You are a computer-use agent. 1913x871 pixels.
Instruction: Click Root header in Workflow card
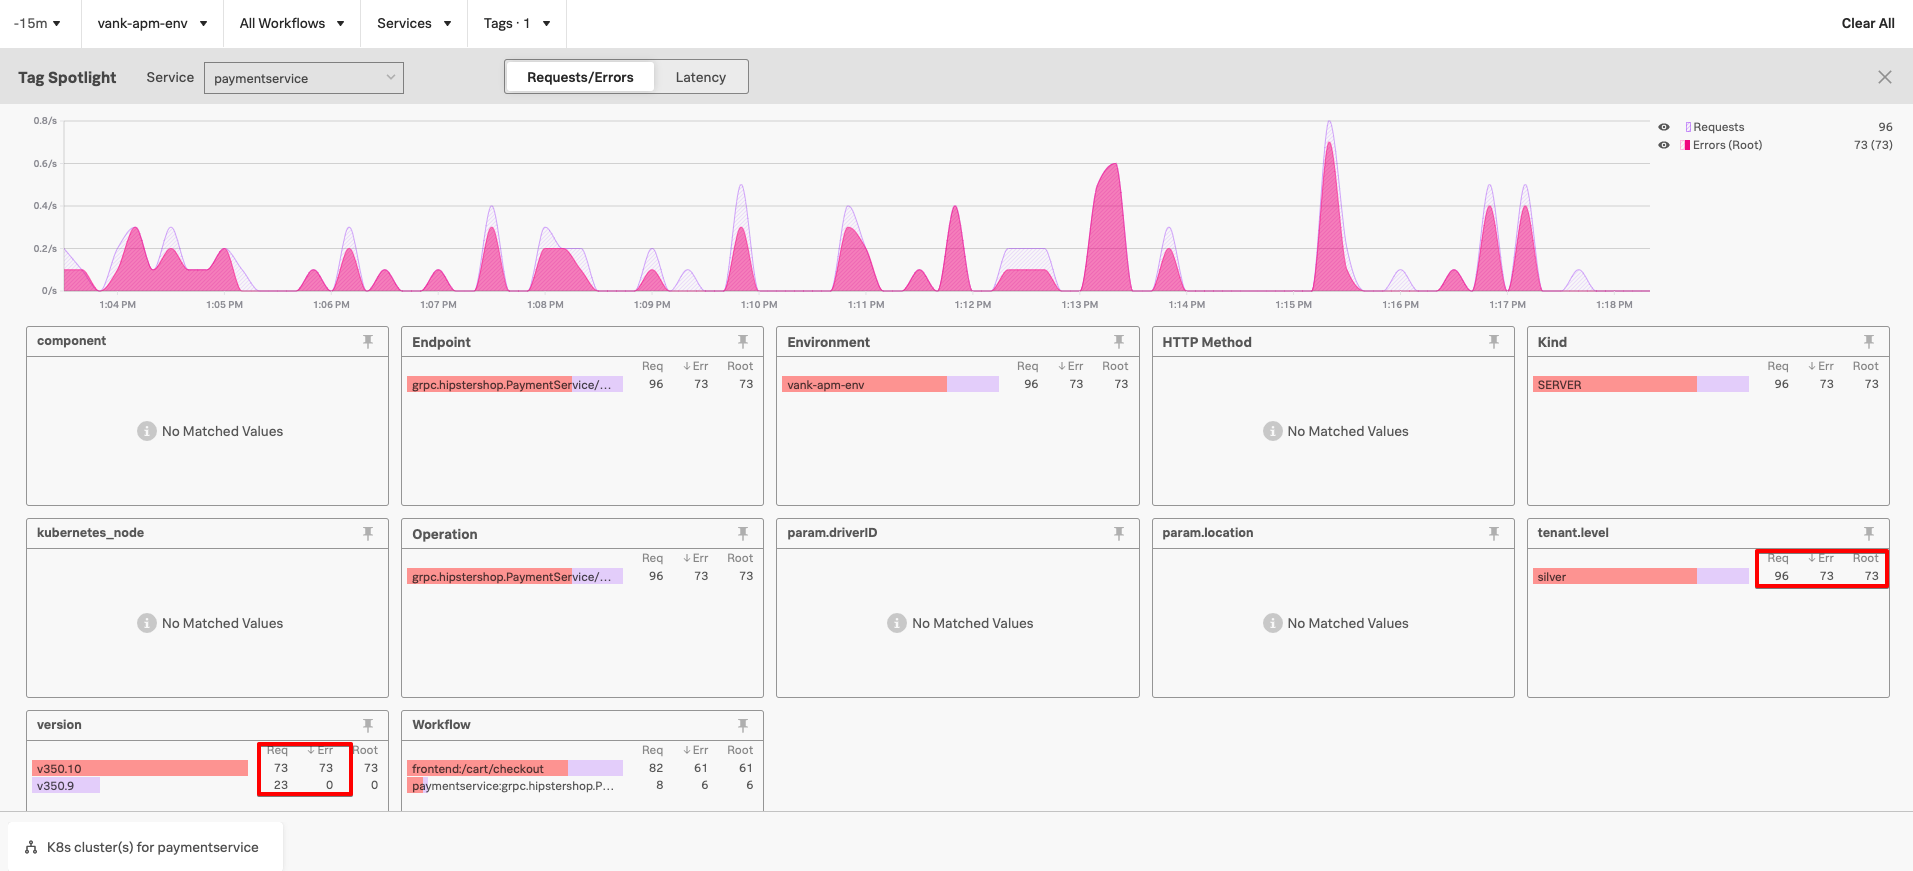tap(740, 750)
